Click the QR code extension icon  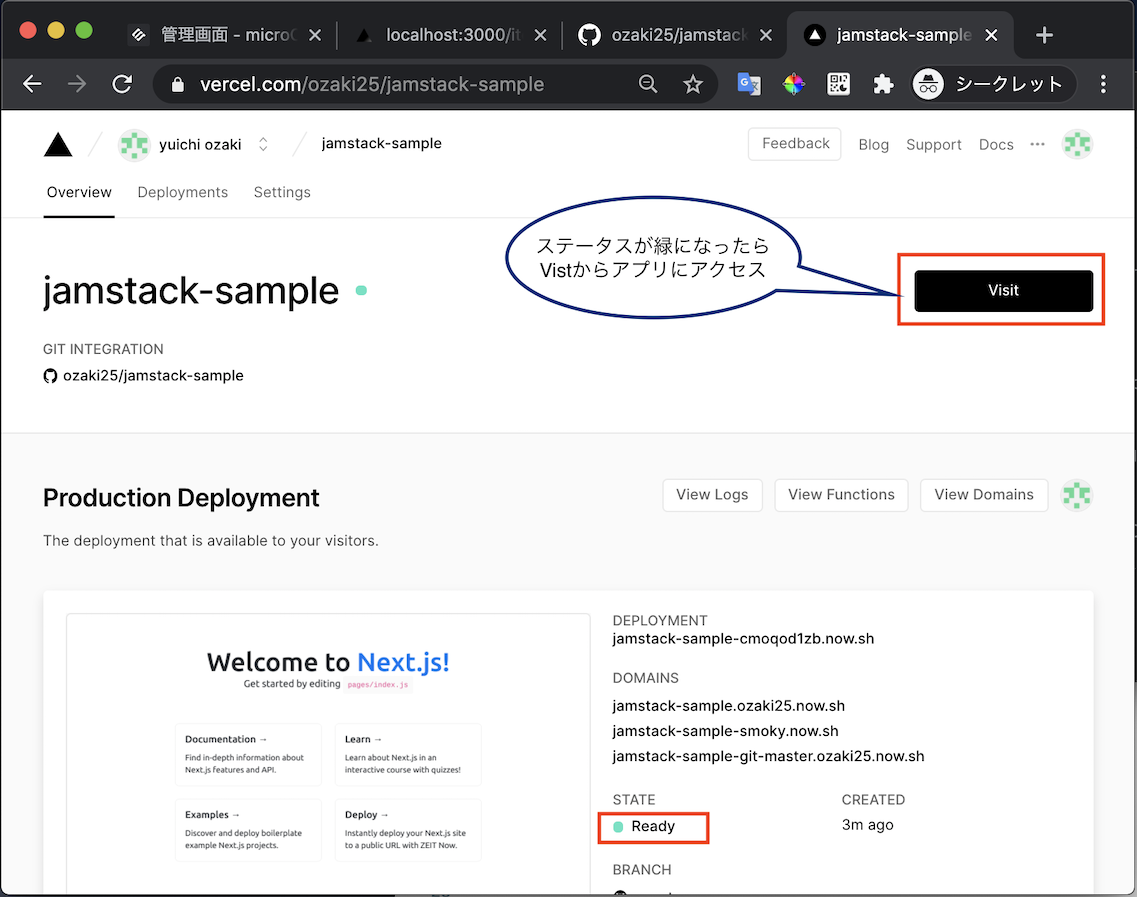click(x=838, y=84)
